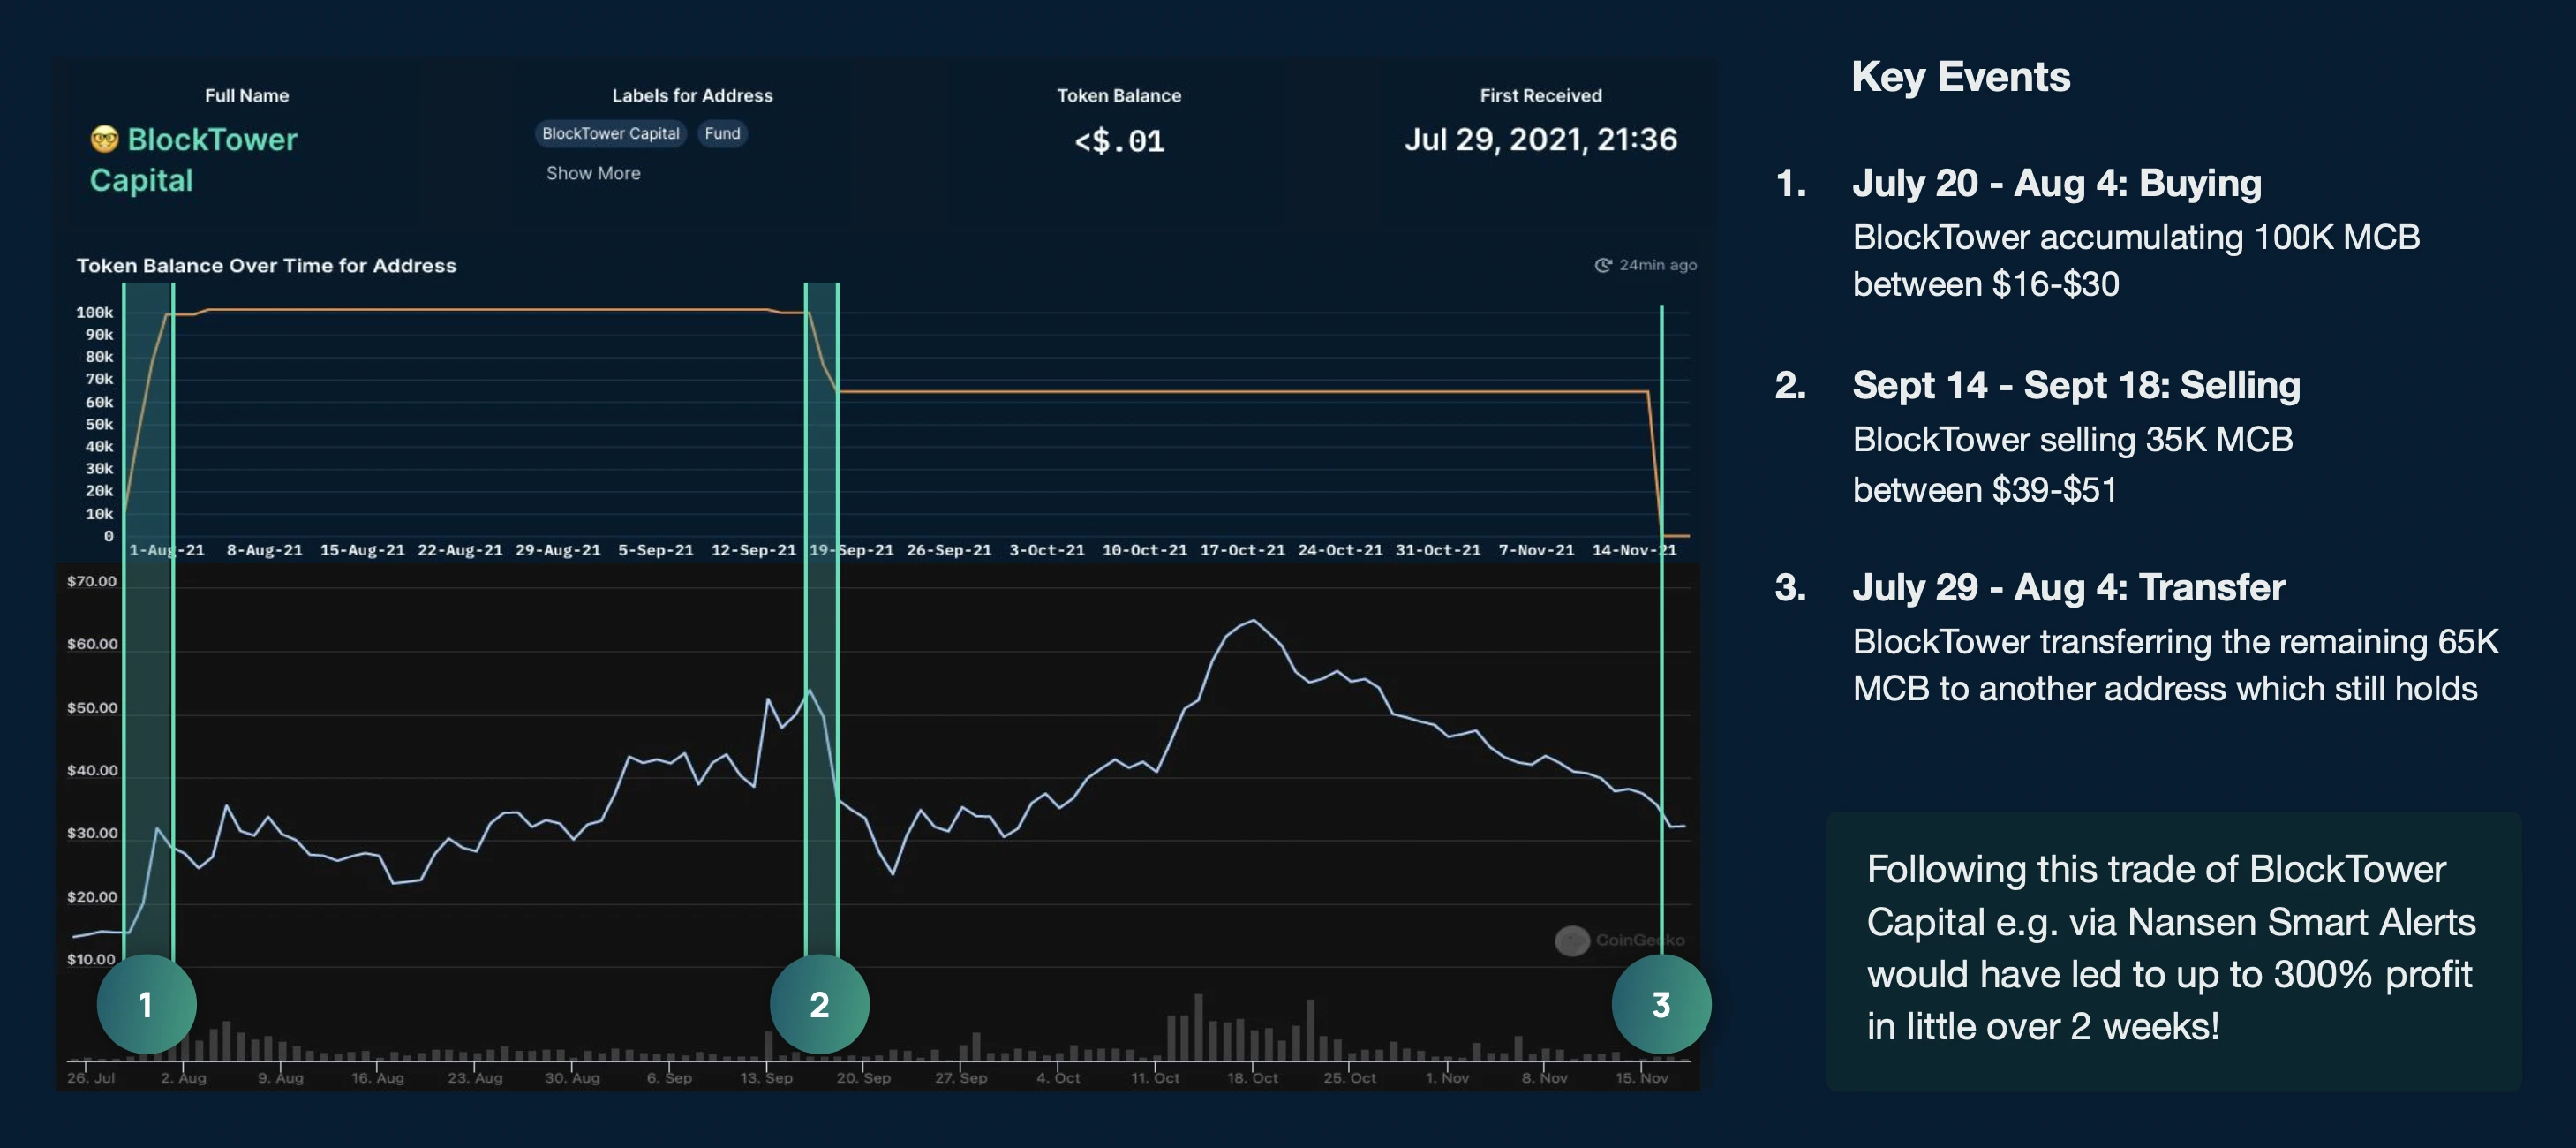Image resolution: width=2576 pixels, height=1148 pixels.
Task: Click the $50.00 price axis label
Action: pyautogui.click(x=92, y=708)
